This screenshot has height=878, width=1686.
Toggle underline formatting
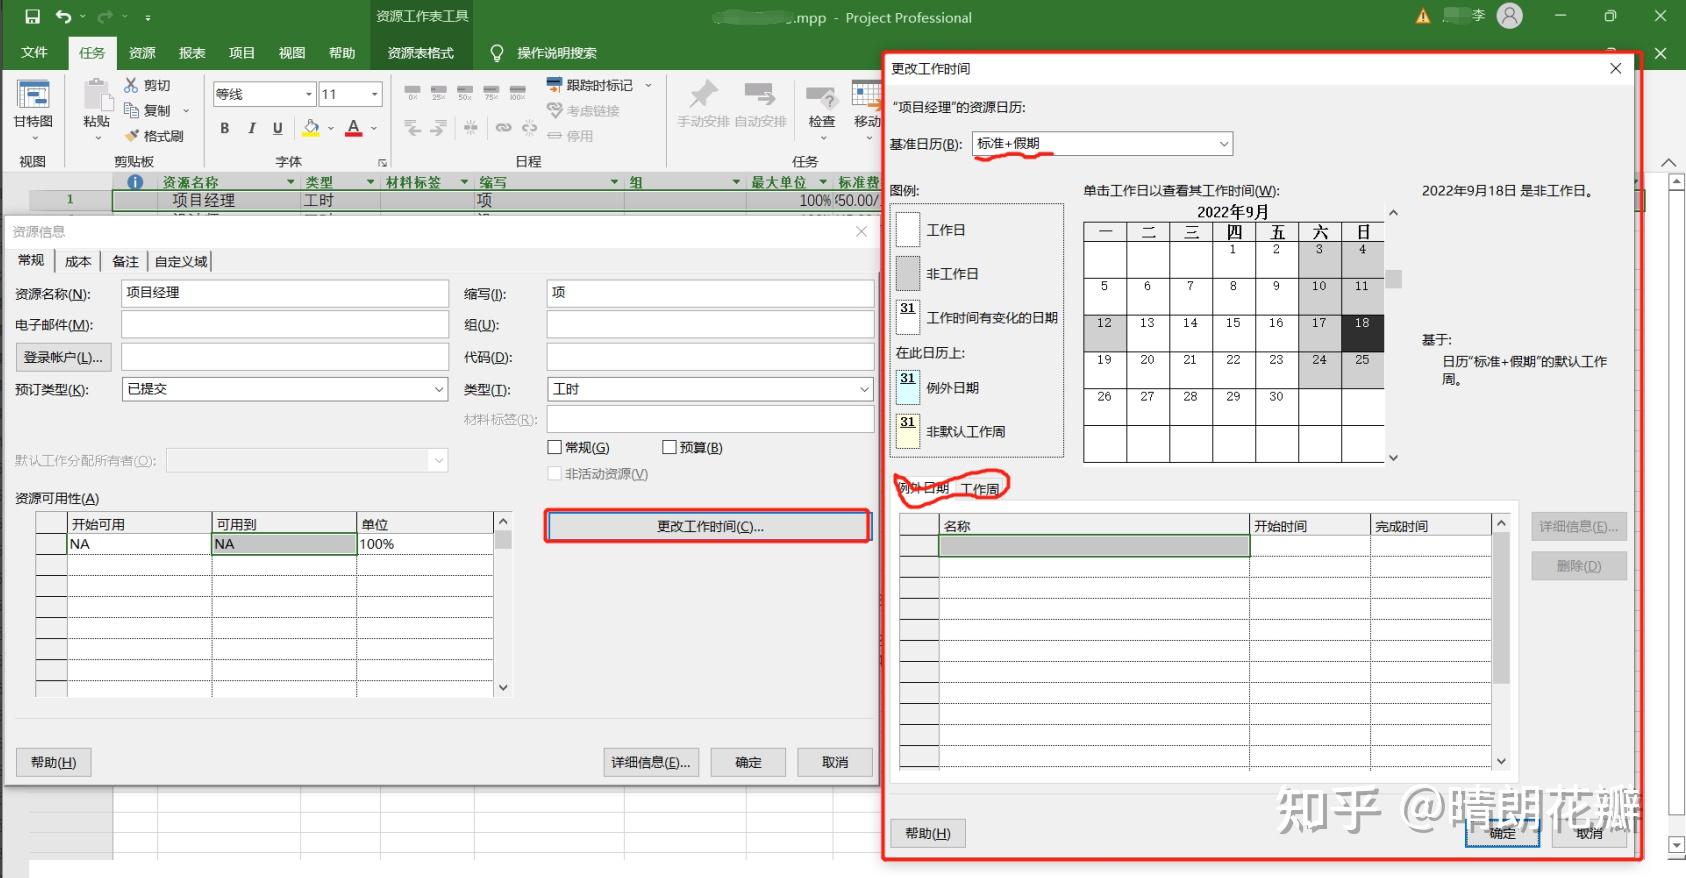(278, 128)
